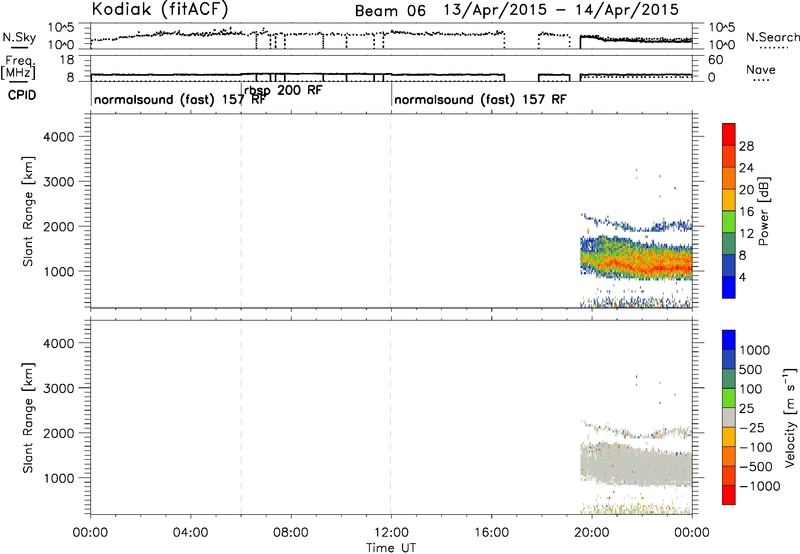Image resolution: width=800 pixels, height=554 pixels.
Task: Click the 08:00 time axis label
Action: [291, 533]
